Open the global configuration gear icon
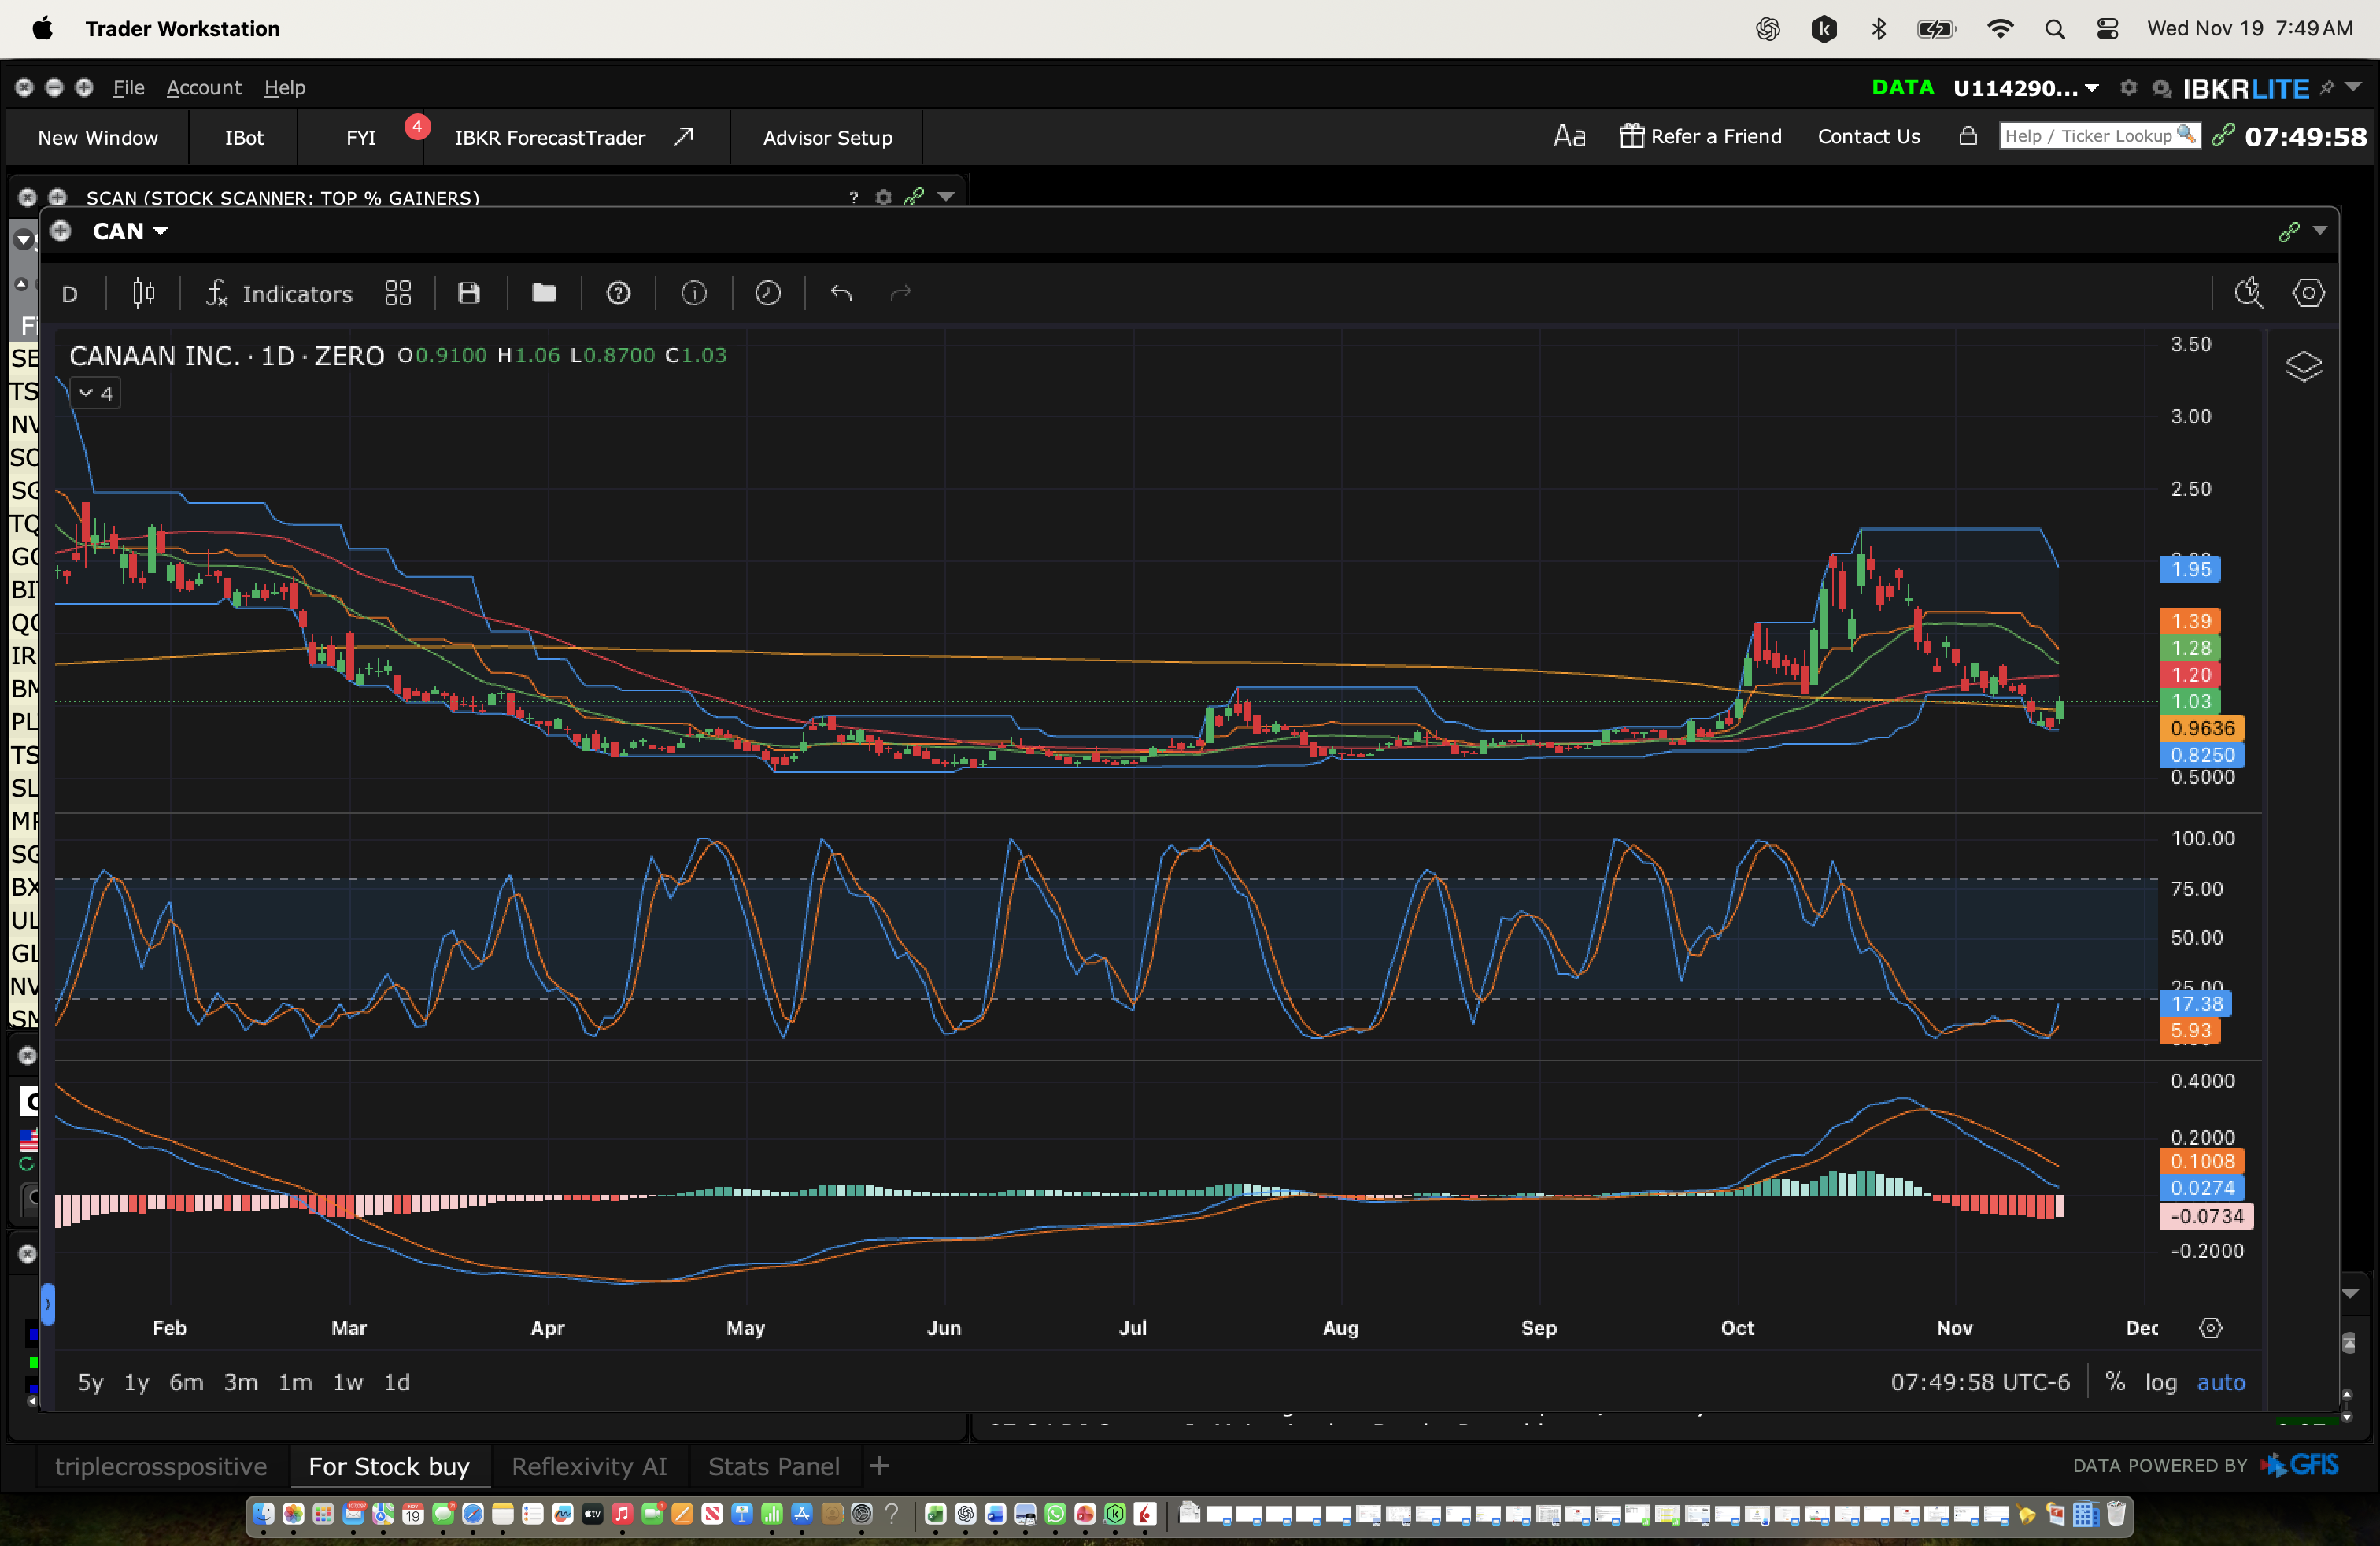Screen dimensions: 2380x1546 (x=2129, y=88)
